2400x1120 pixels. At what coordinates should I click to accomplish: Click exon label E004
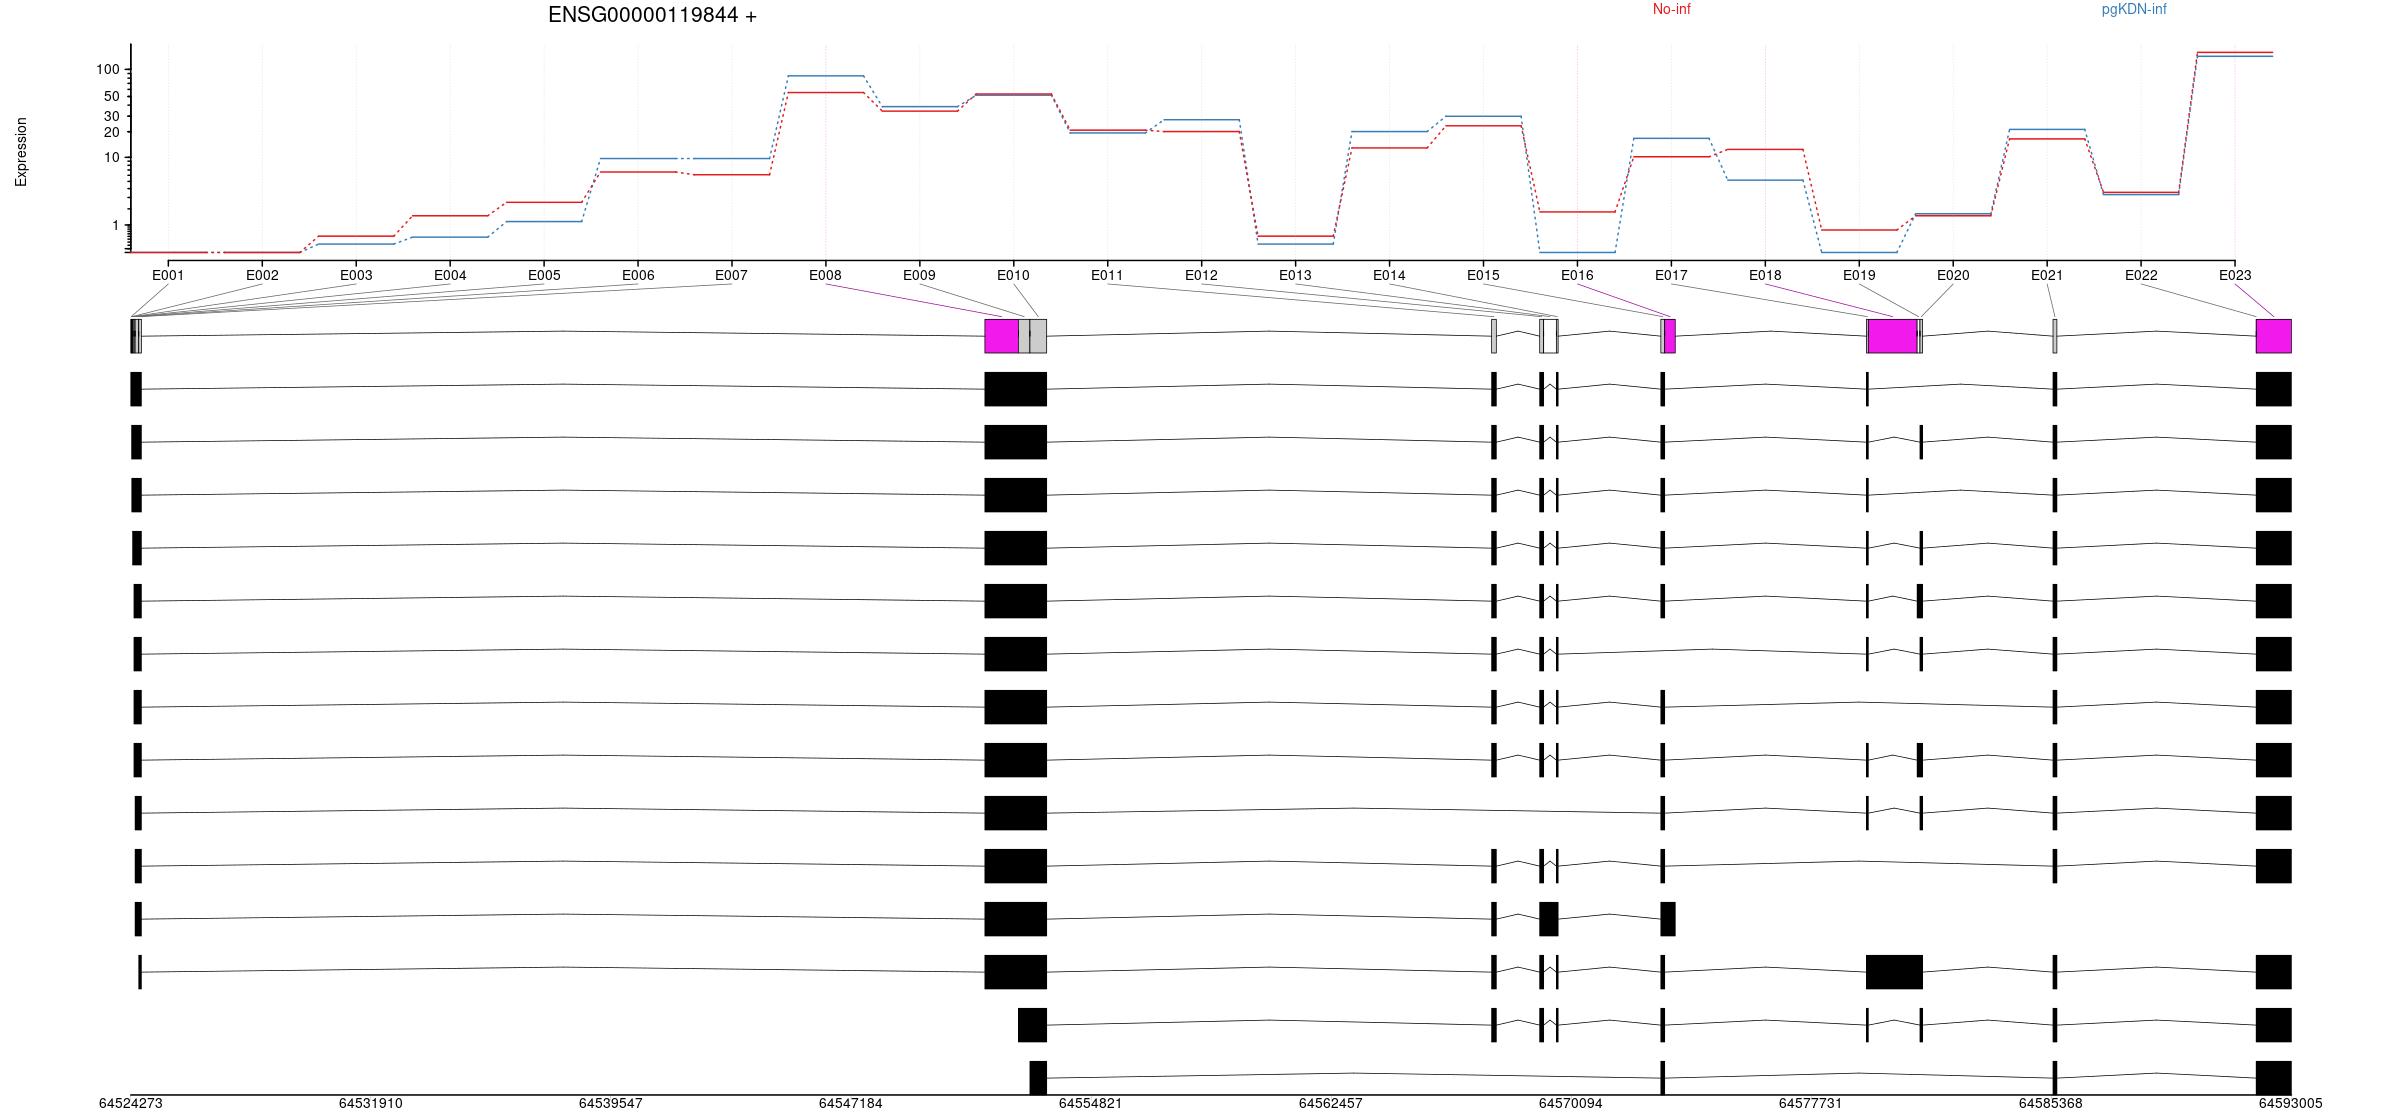pyautogui.click(x=450, y=275)
